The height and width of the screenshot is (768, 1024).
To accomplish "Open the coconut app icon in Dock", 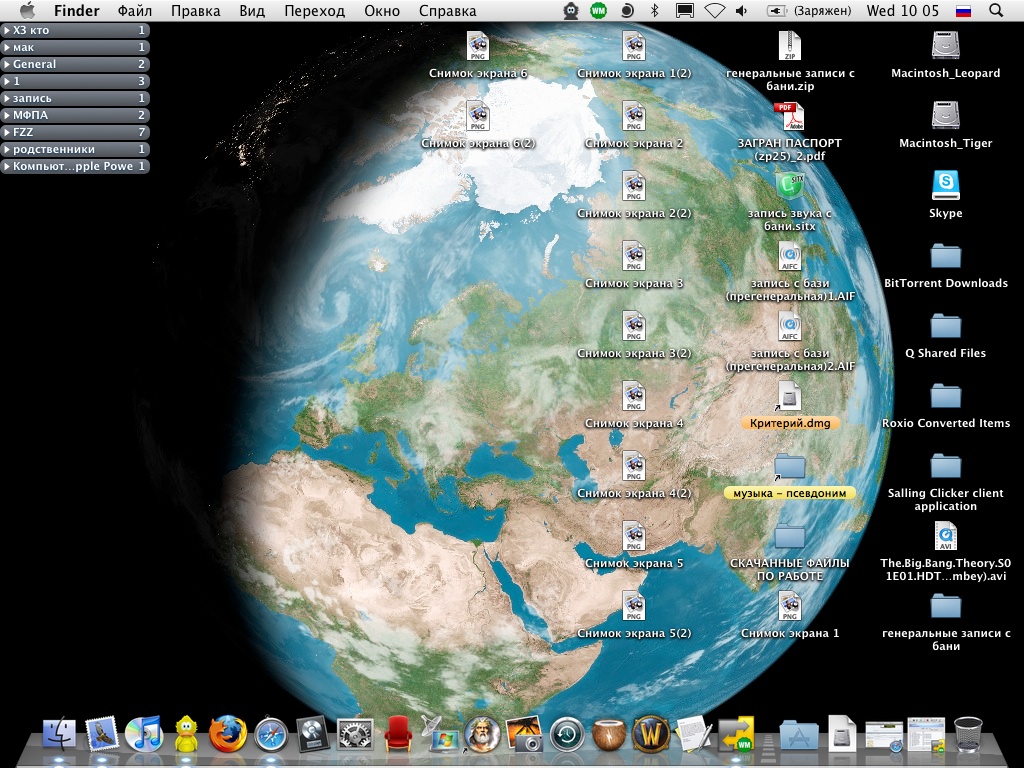I will pyautogui.click(x=609, y=734).
